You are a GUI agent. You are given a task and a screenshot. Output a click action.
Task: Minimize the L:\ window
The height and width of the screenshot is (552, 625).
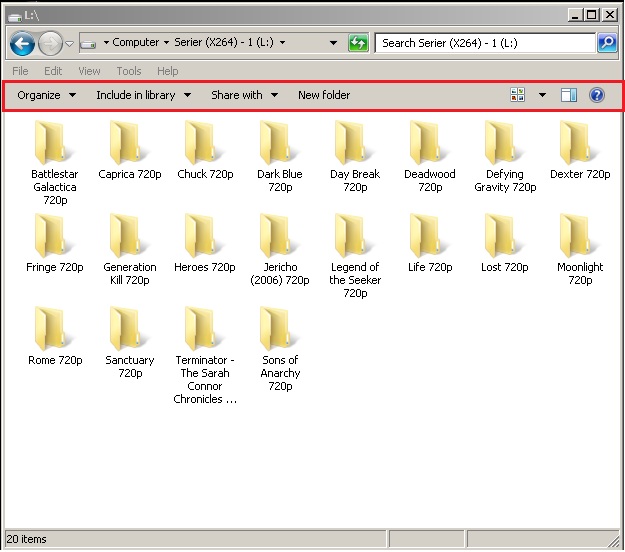pyautogui.click(x=575, y=15)
